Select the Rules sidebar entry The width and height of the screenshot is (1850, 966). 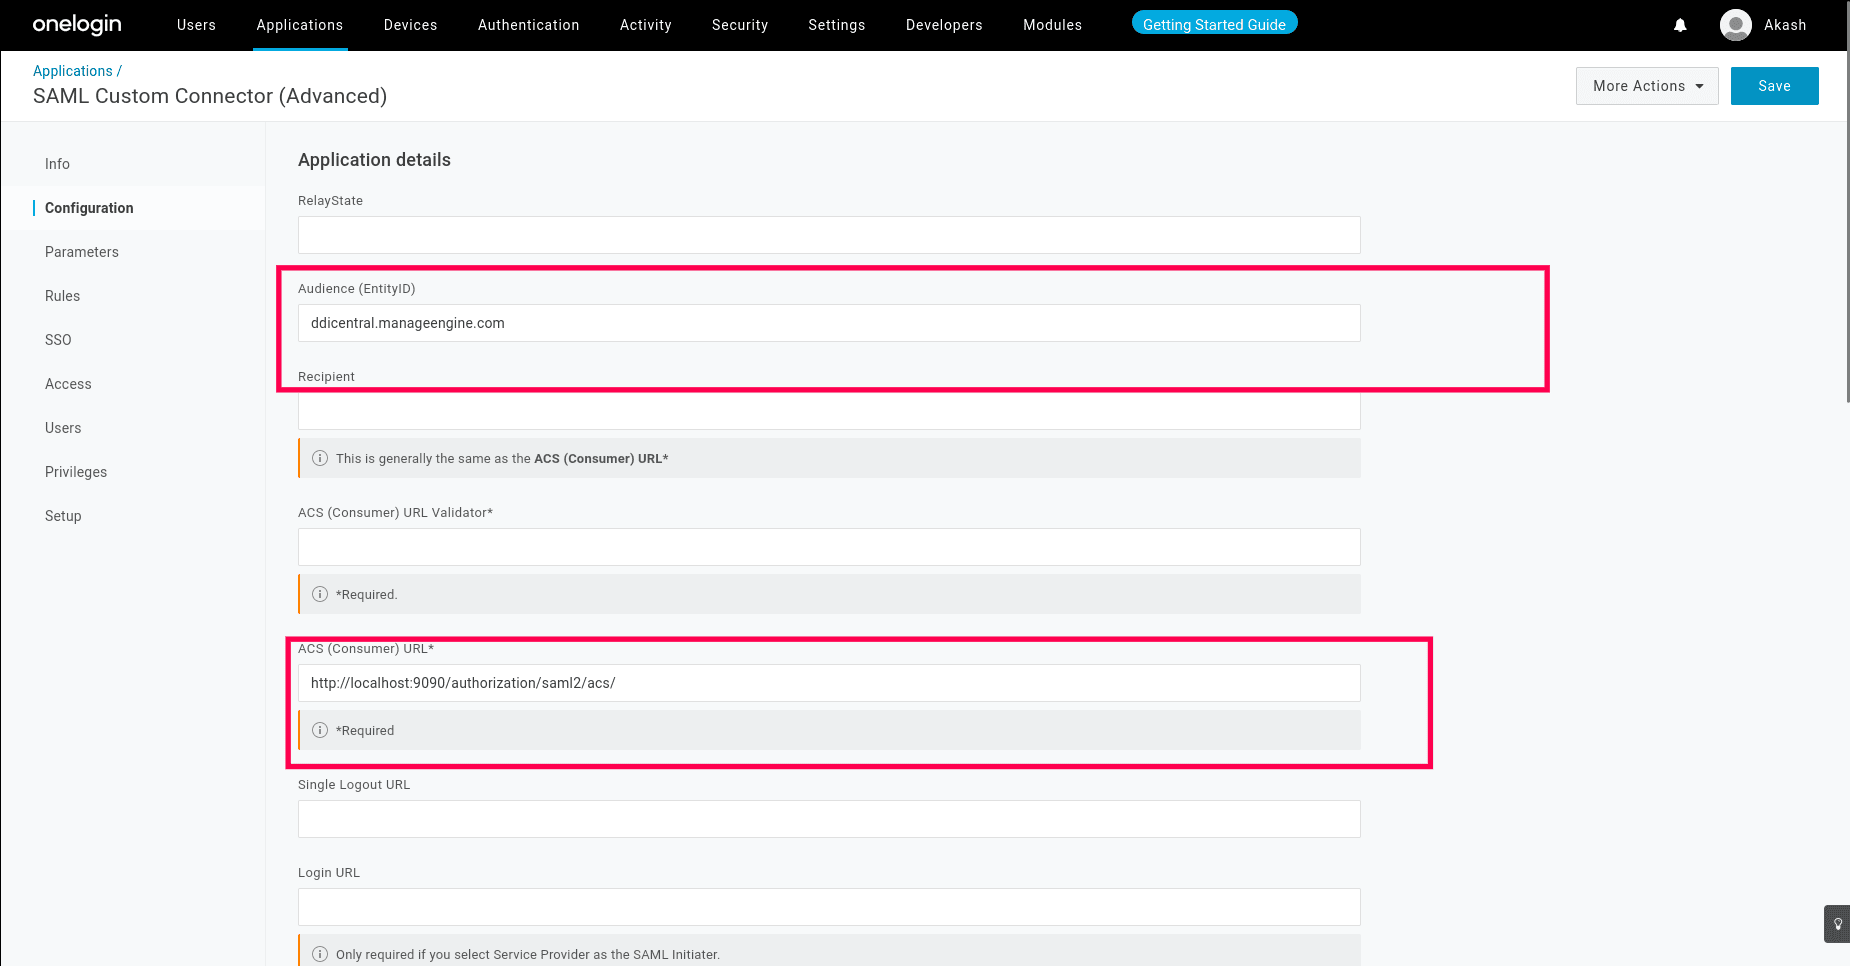62,296
